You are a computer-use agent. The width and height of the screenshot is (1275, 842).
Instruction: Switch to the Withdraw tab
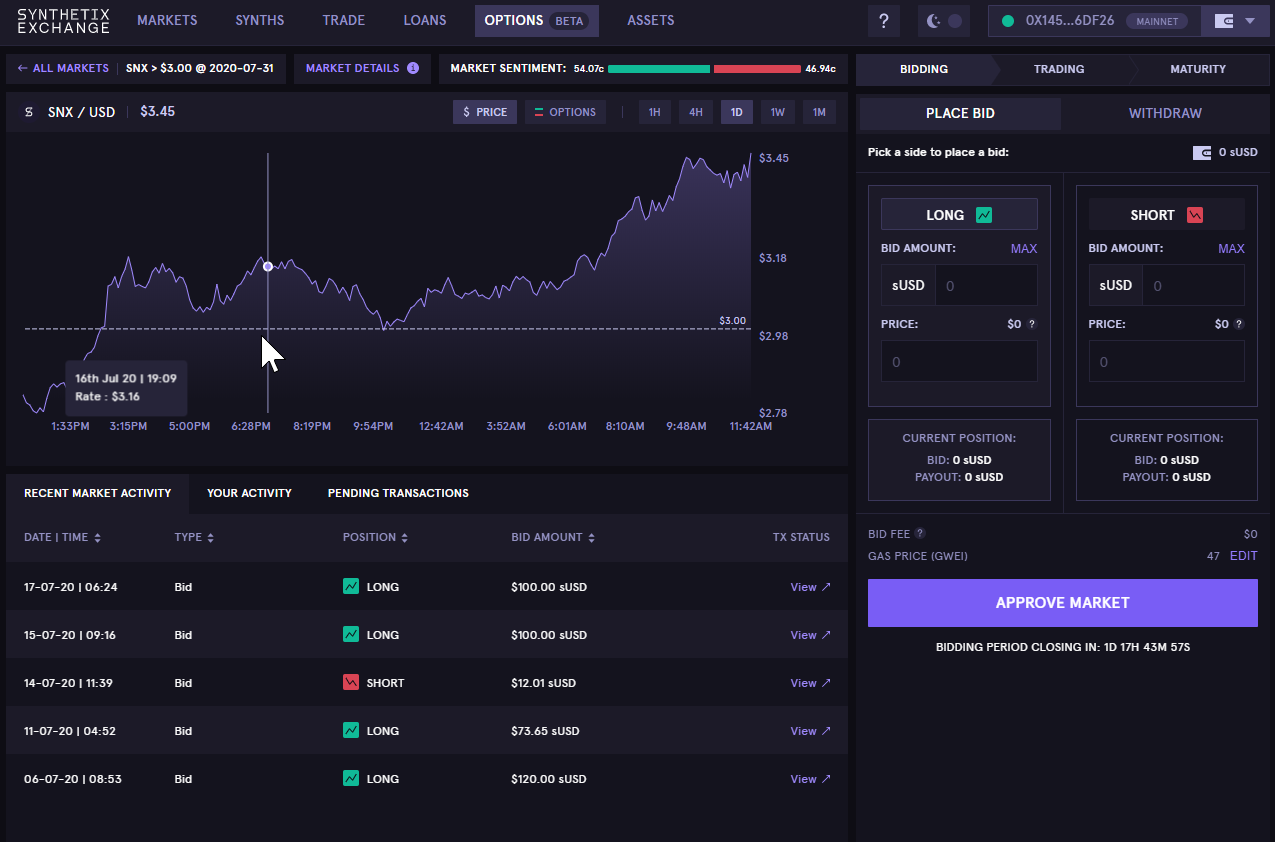click(1165, 113)
